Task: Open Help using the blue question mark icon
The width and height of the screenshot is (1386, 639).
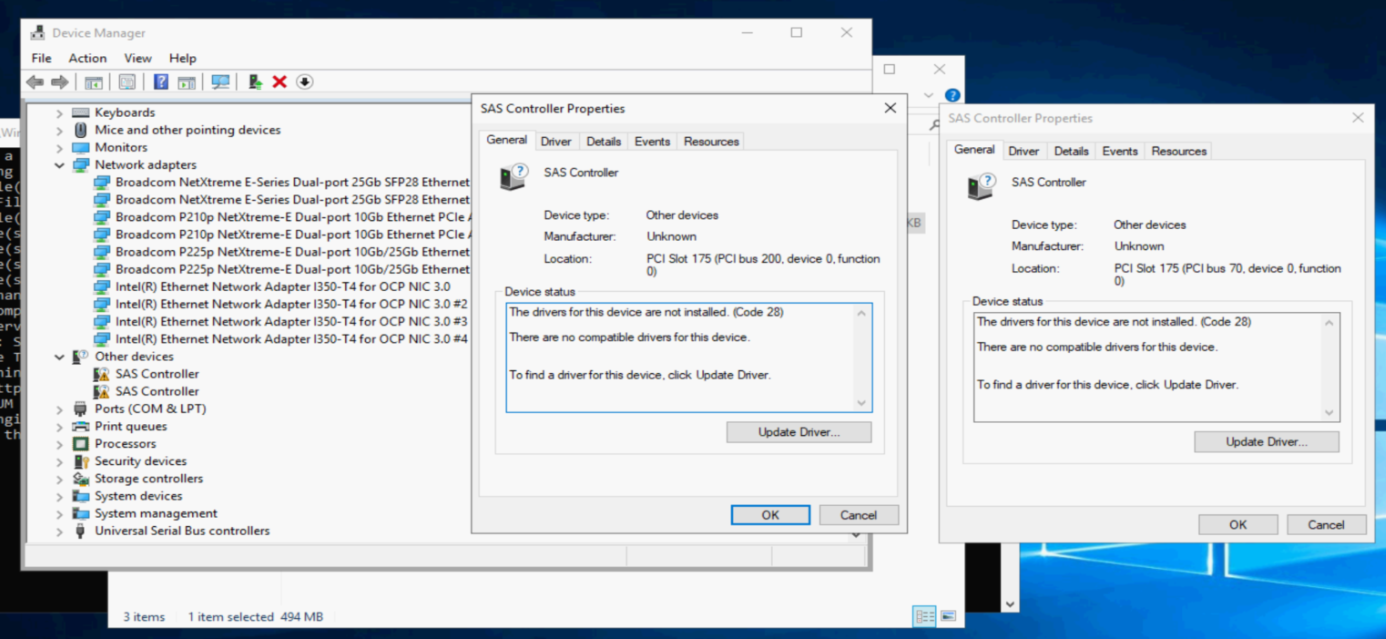Action: [162, 82]
